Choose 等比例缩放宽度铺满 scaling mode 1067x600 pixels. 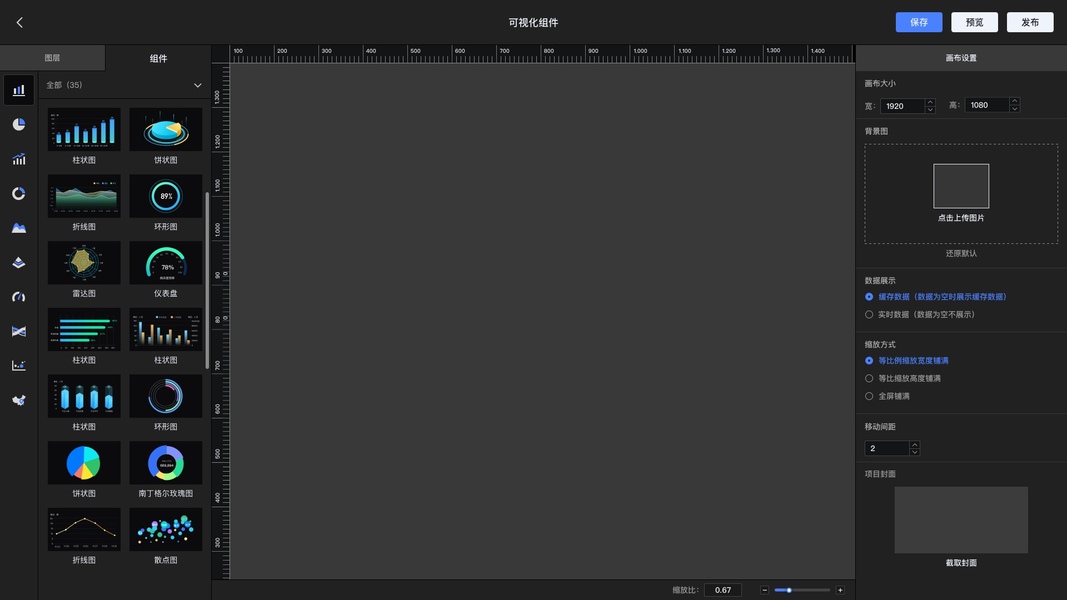pos(869,361)
